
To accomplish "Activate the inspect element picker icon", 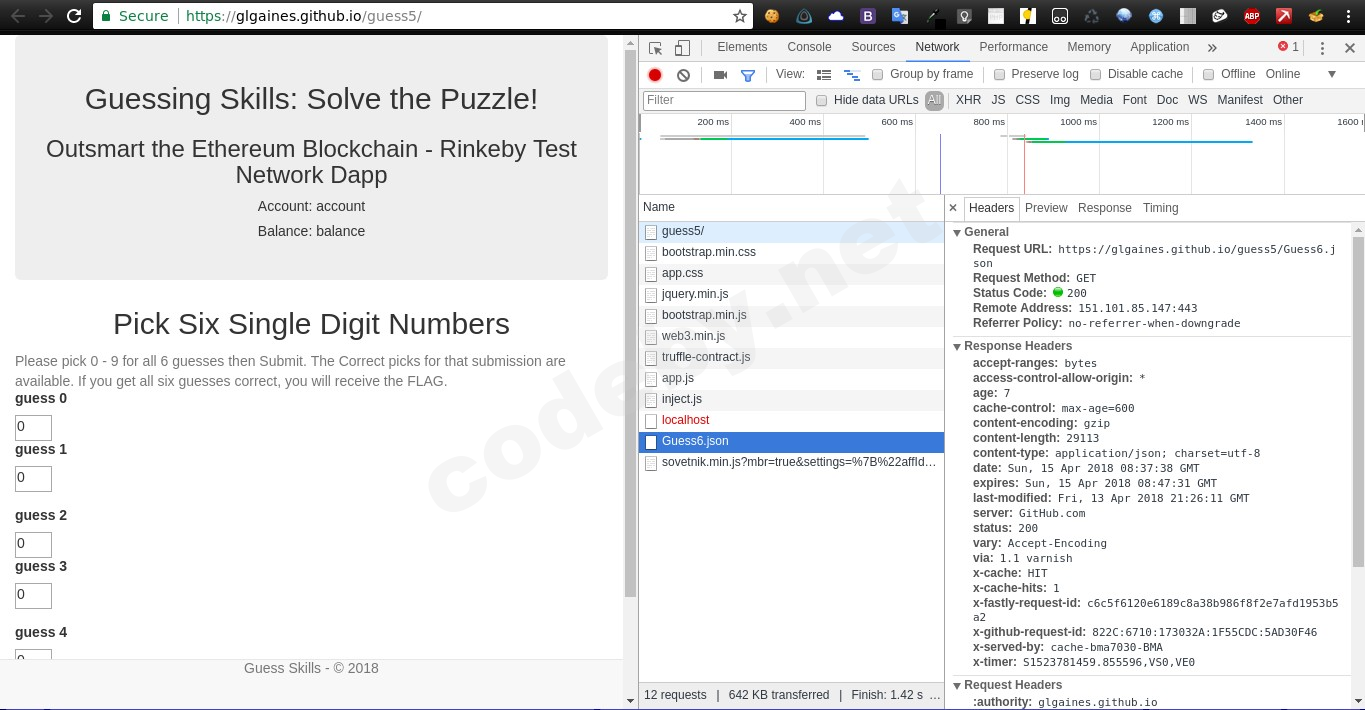I will pos(655,48).
